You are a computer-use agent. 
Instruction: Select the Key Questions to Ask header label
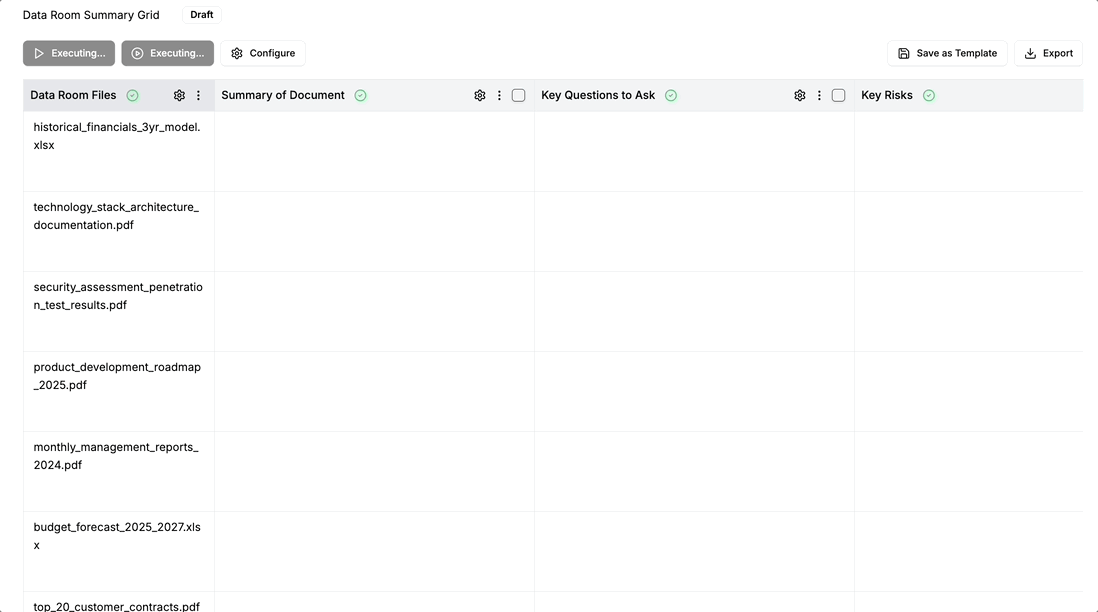598,95
